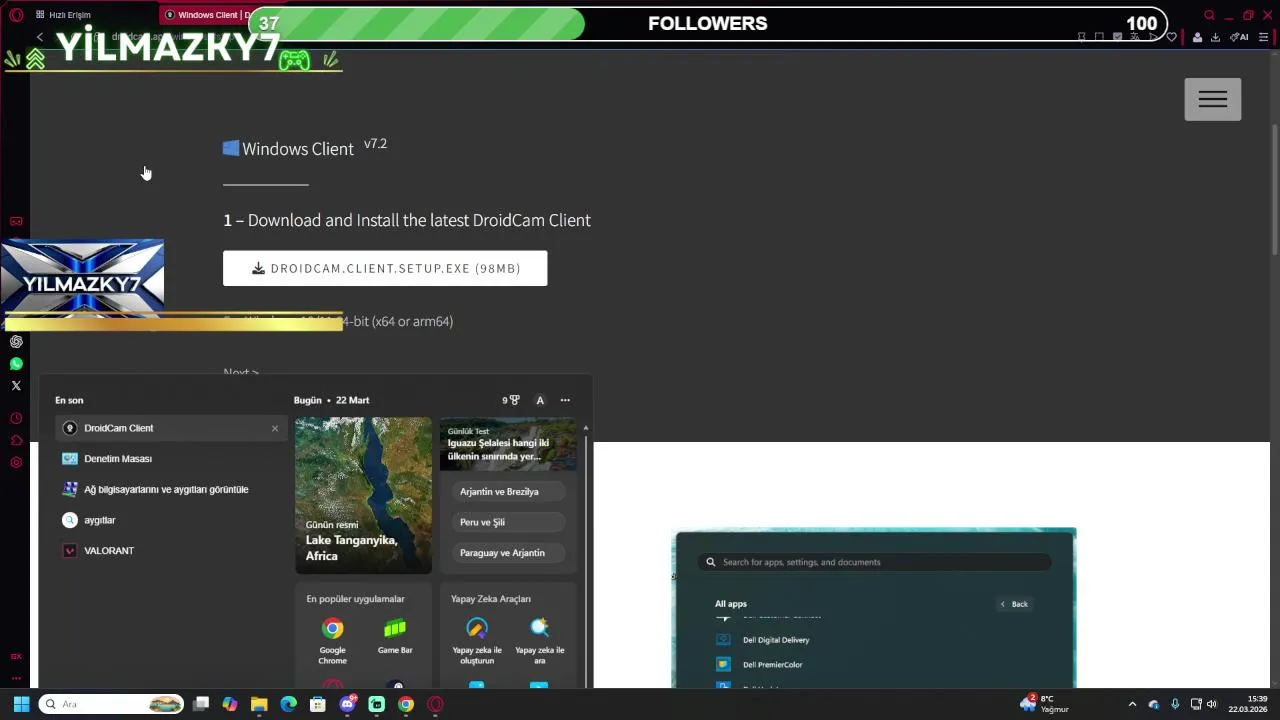Open 'Yapay zeka ile ara' tool
1280x720 pixels.
pos(539,640)
